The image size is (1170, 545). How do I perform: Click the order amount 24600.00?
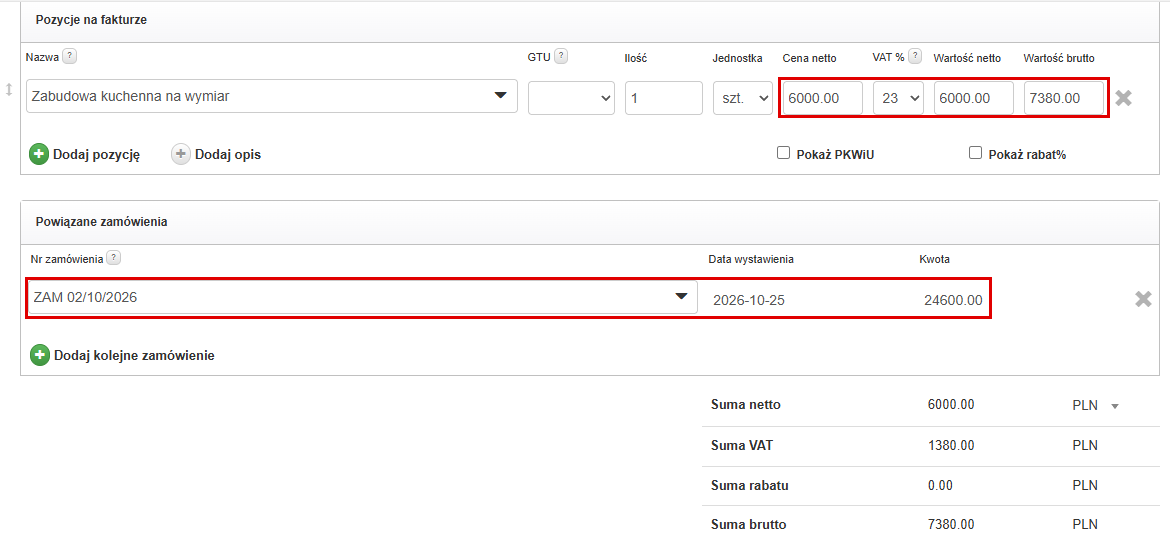coord(953,301)
